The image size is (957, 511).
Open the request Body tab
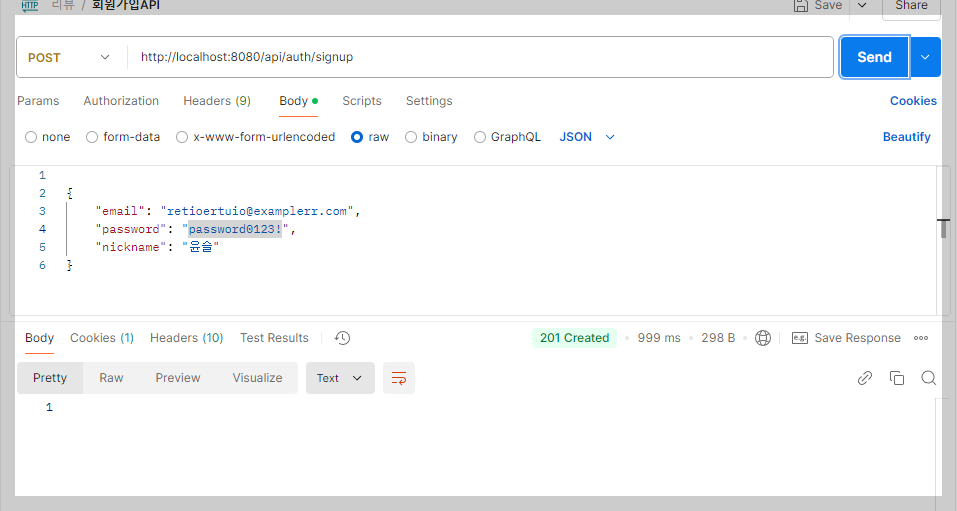(298, 101)
